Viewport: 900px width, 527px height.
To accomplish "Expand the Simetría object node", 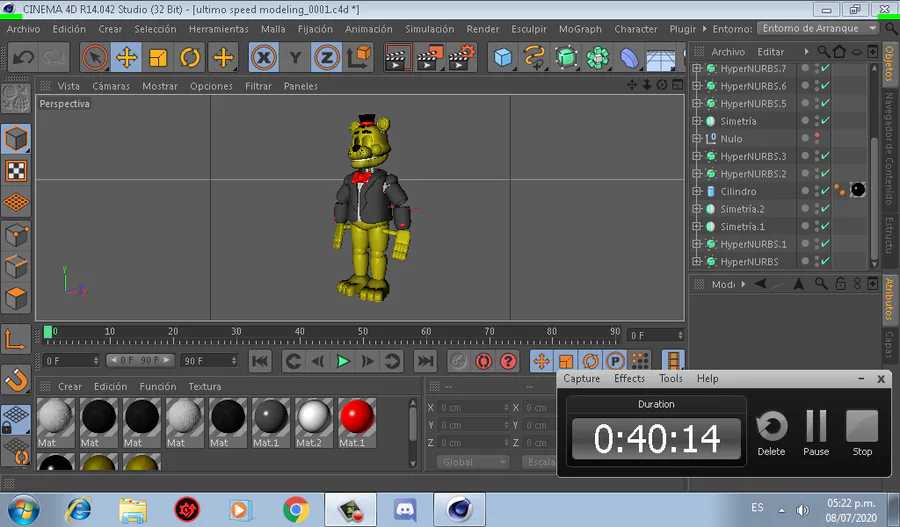I will 696,121.
